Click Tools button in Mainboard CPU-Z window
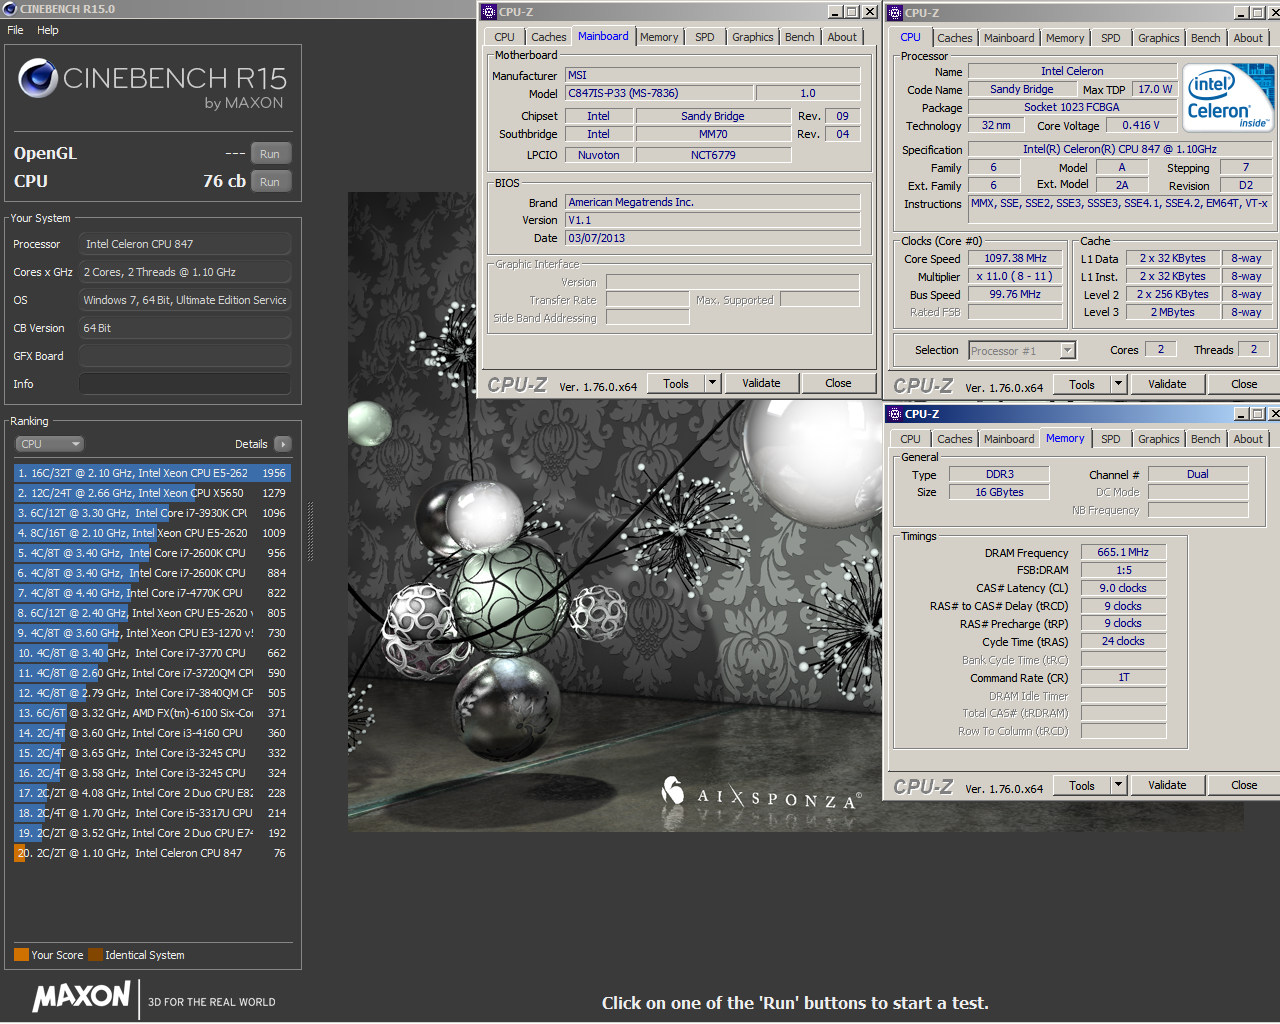1280x1024 pixels. click(x=676, y=383)
